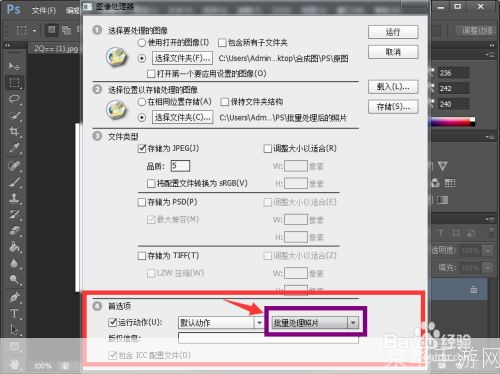This screenshot has width=500, height=374.
Task: Select the Eyedropper tool
Action: 14,148
